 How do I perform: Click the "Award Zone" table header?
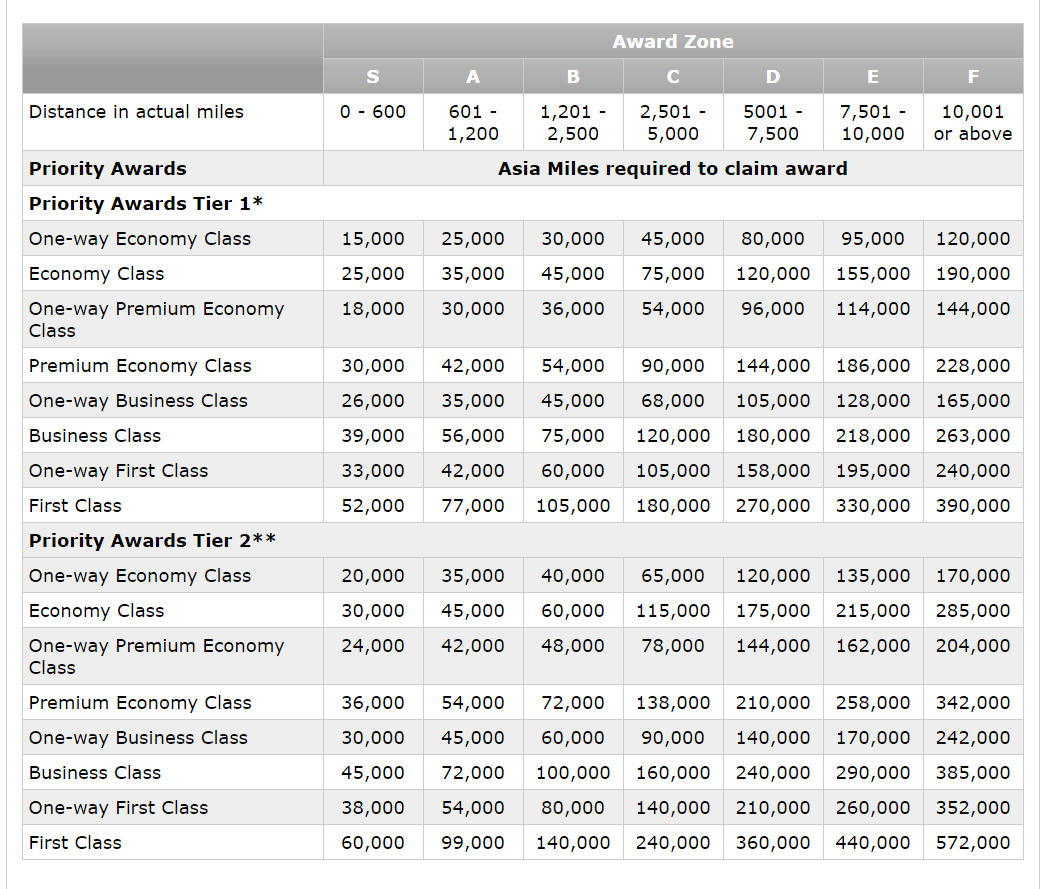click(673, 42)
